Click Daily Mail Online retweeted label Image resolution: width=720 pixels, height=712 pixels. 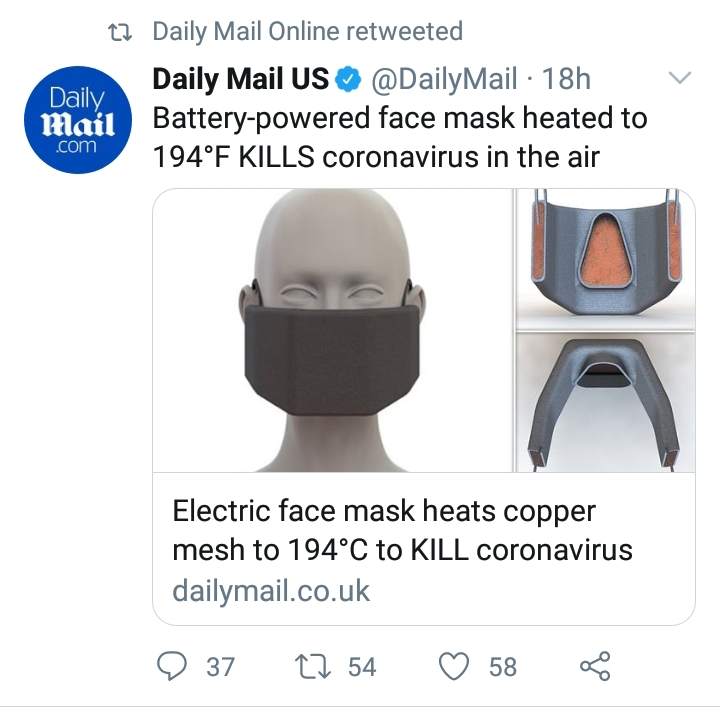coord(308,32)
